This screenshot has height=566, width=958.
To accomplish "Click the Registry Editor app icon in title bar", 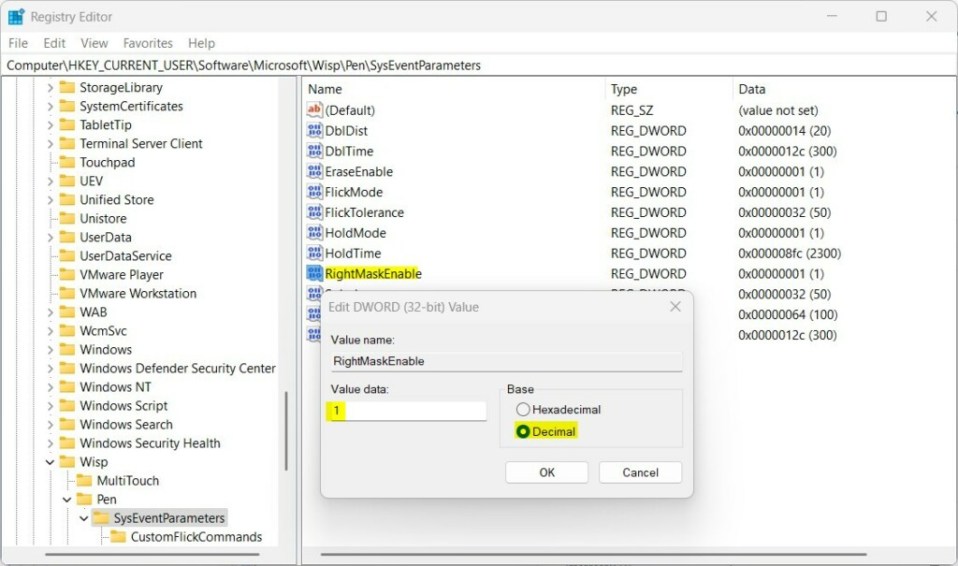I will pos(16,17).
